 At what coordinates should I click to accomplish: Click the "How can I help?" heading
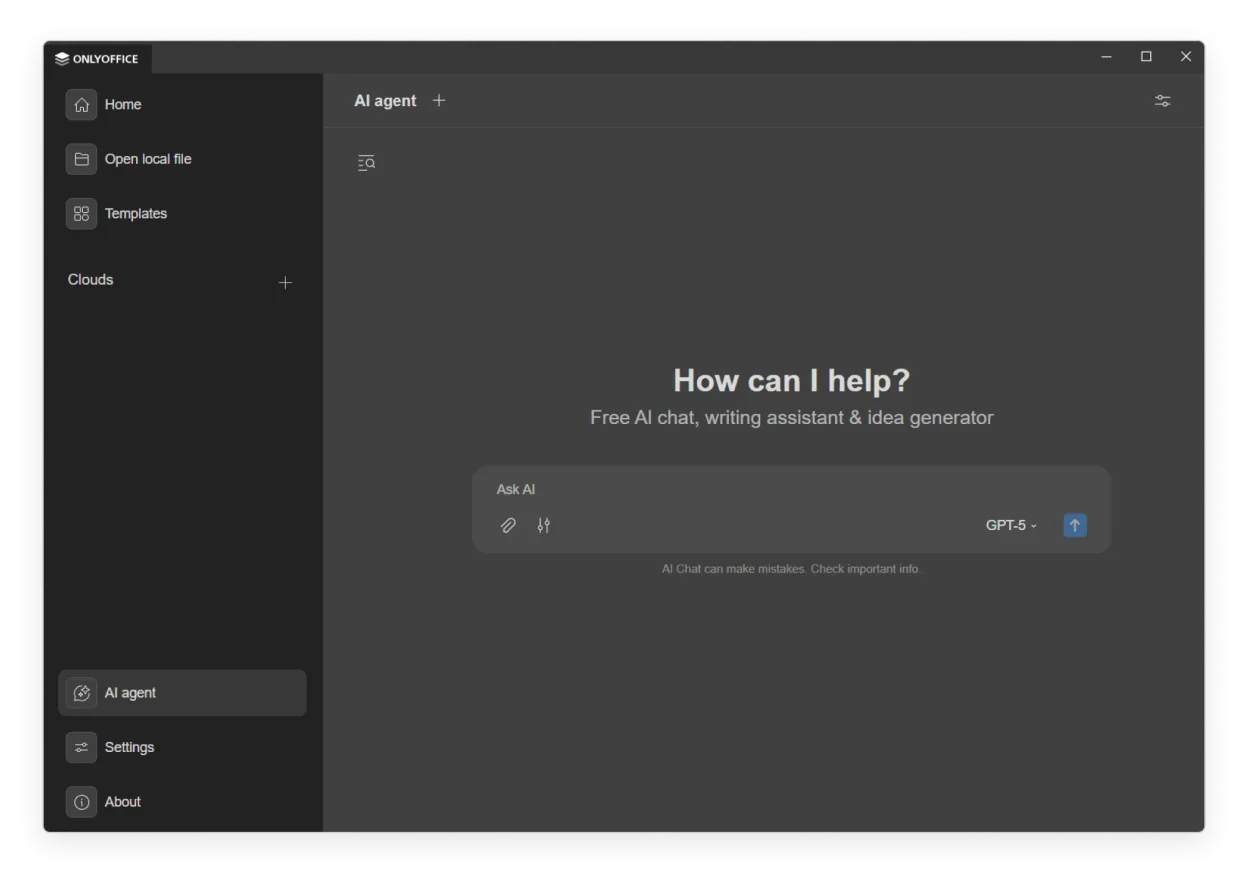(792, 380)
